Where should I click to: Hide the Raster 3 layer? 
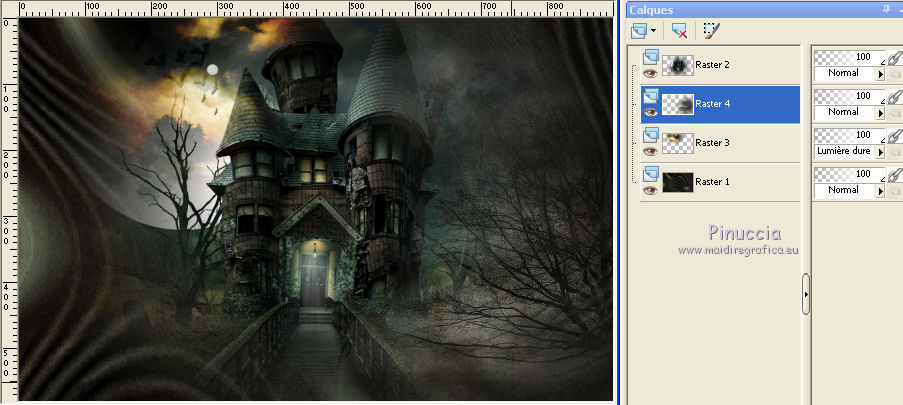click(650, 151)
